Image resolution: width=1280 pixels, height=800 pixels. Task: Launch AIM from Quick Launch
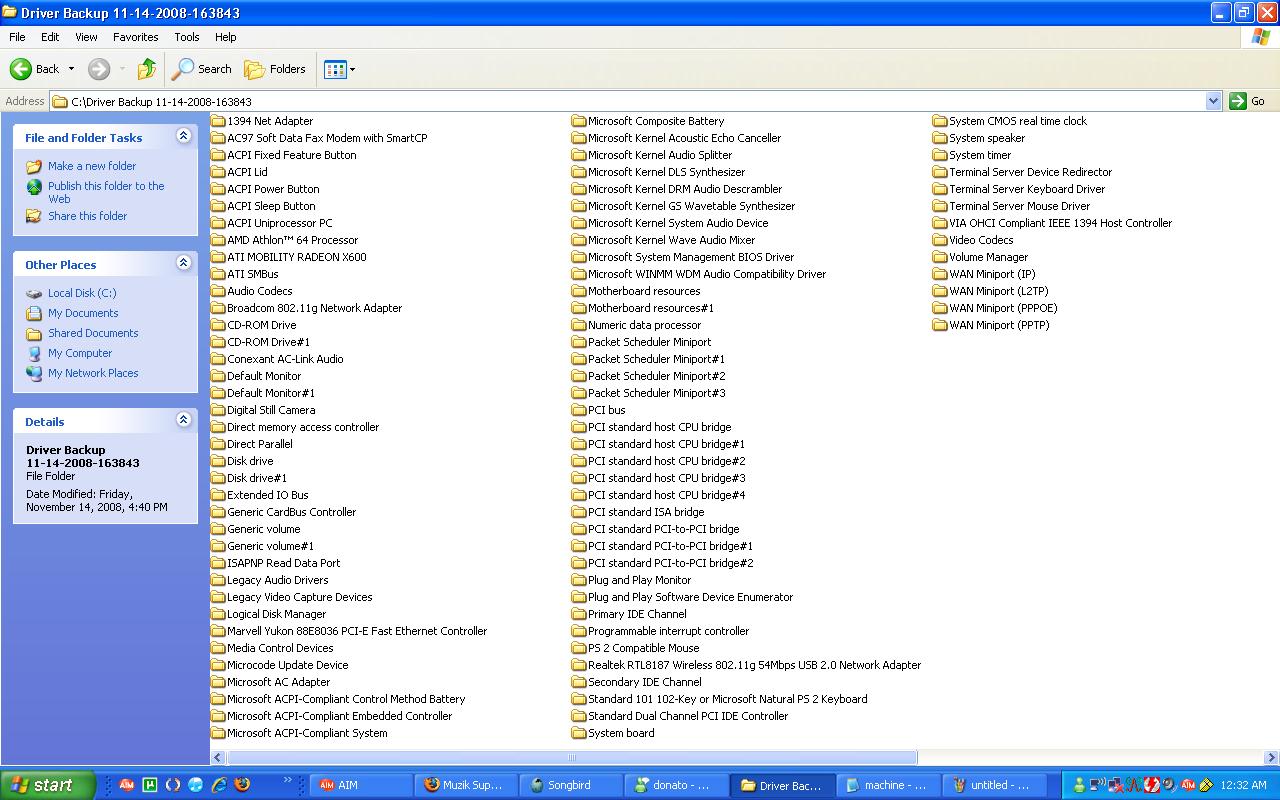click(127, 785)
